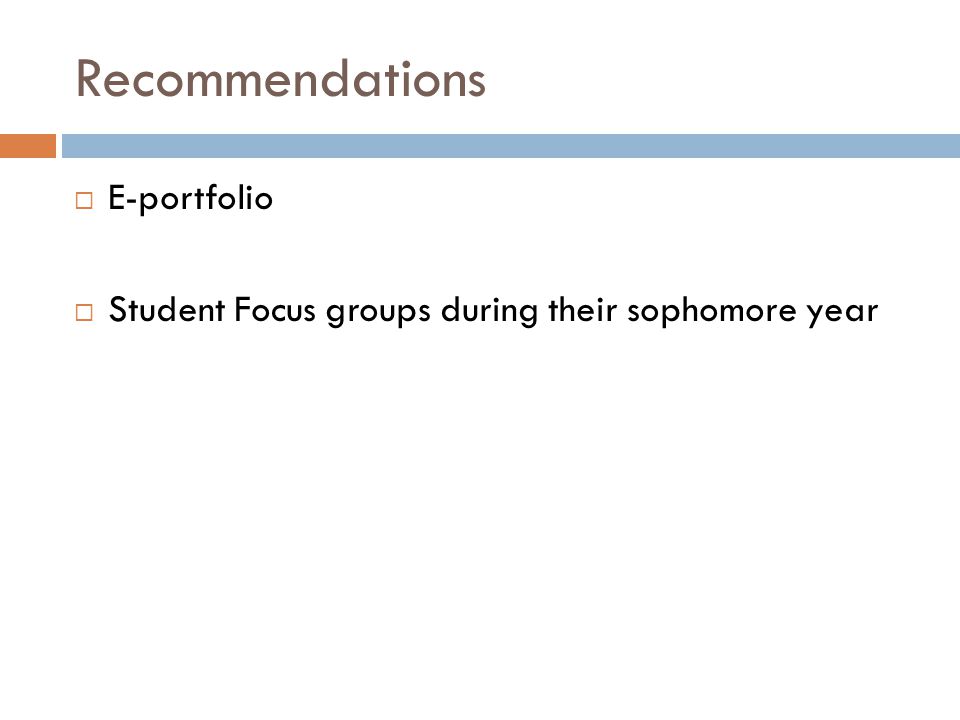960x720 pixels.
Task: Click the word their in second bullet
Action: tap(582, 310)
